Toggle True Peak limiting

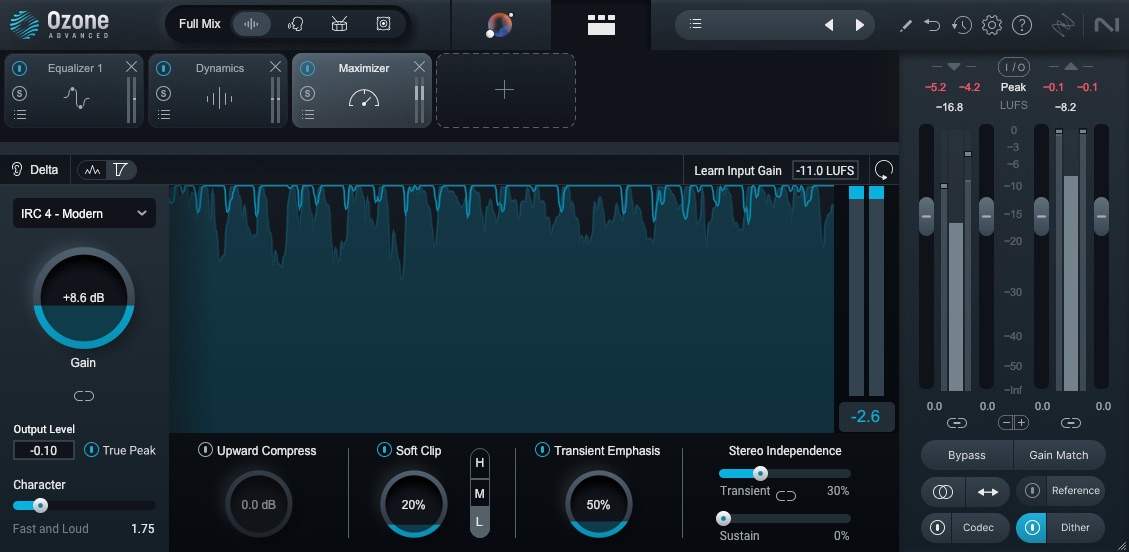click(x=91, y=450)
